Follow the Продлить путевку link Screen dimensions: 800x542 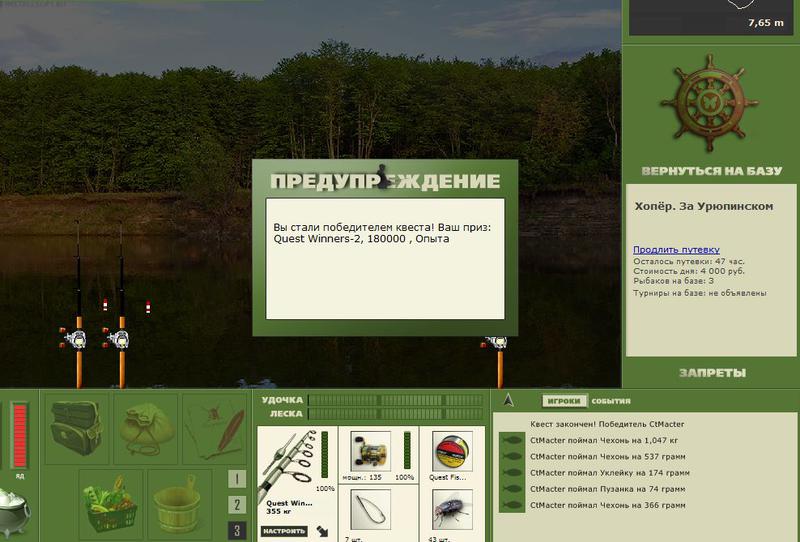[676, 250]
